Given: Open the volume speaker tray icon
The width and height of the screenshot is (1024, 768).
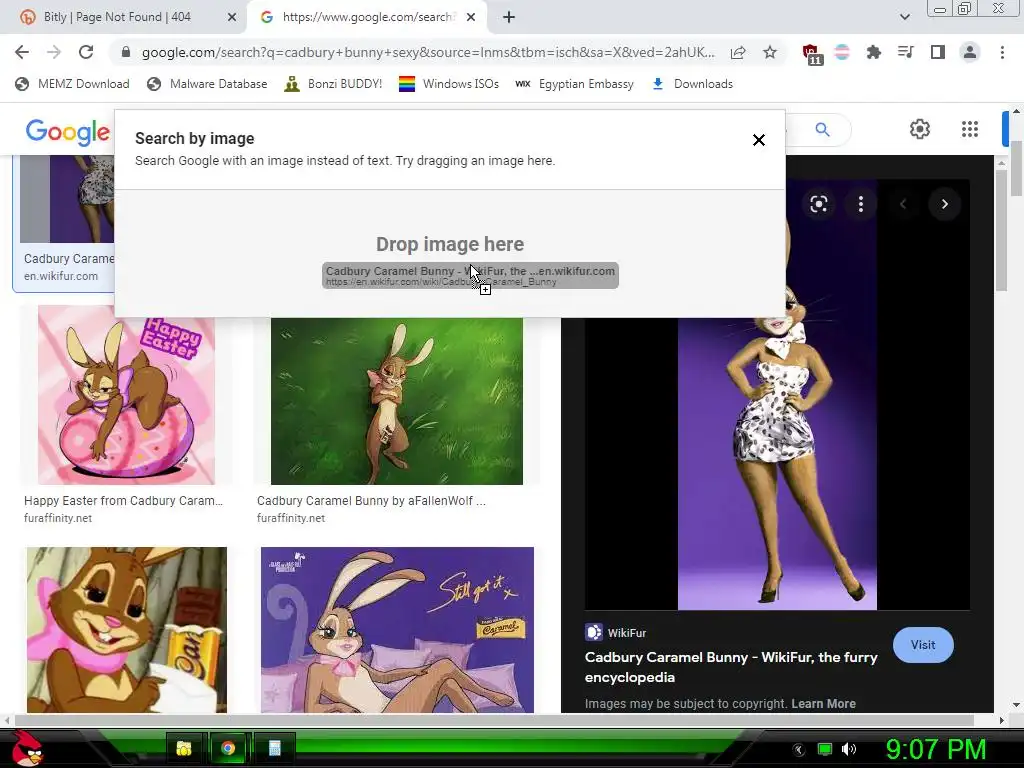Looking at the screenshot, I should pyautogui.click(x=848, y=749).
